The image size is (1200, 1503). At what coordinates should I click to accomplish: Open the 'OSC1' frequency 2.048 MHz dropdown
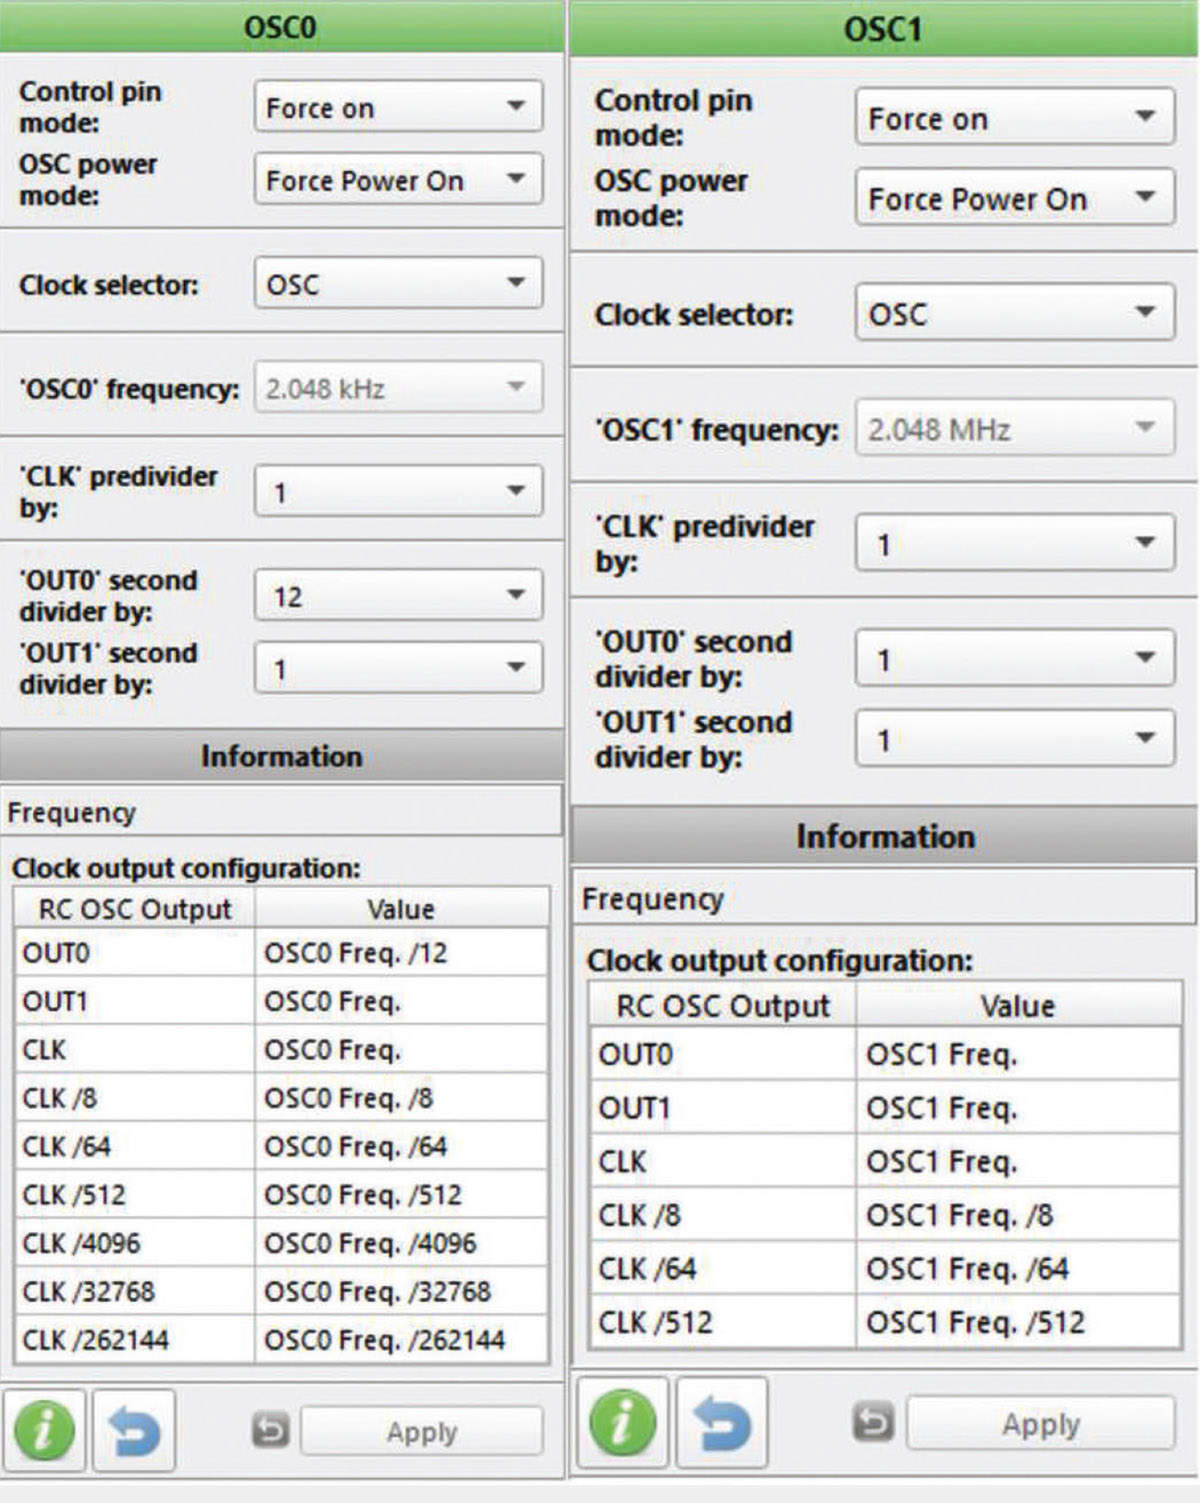tap(1014, 428)
